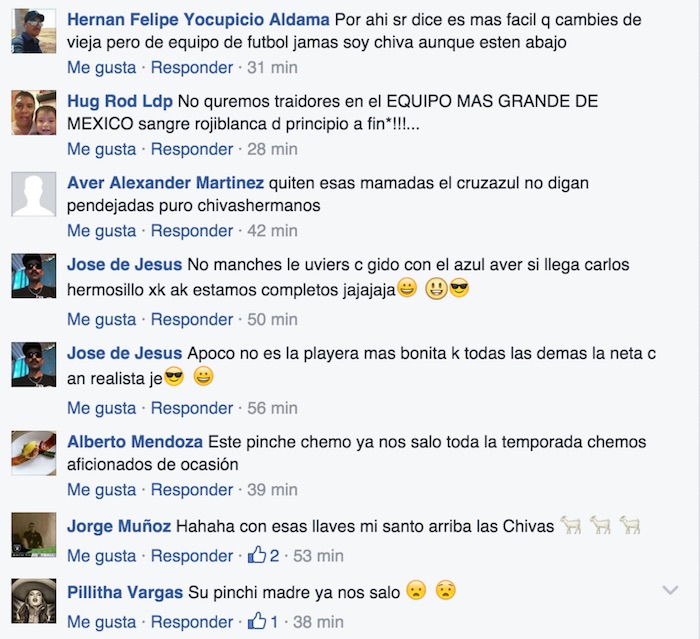Open Jose de Jesus profile from playera comment
Viewport: 700px width, 639px height.
point(125,353)
